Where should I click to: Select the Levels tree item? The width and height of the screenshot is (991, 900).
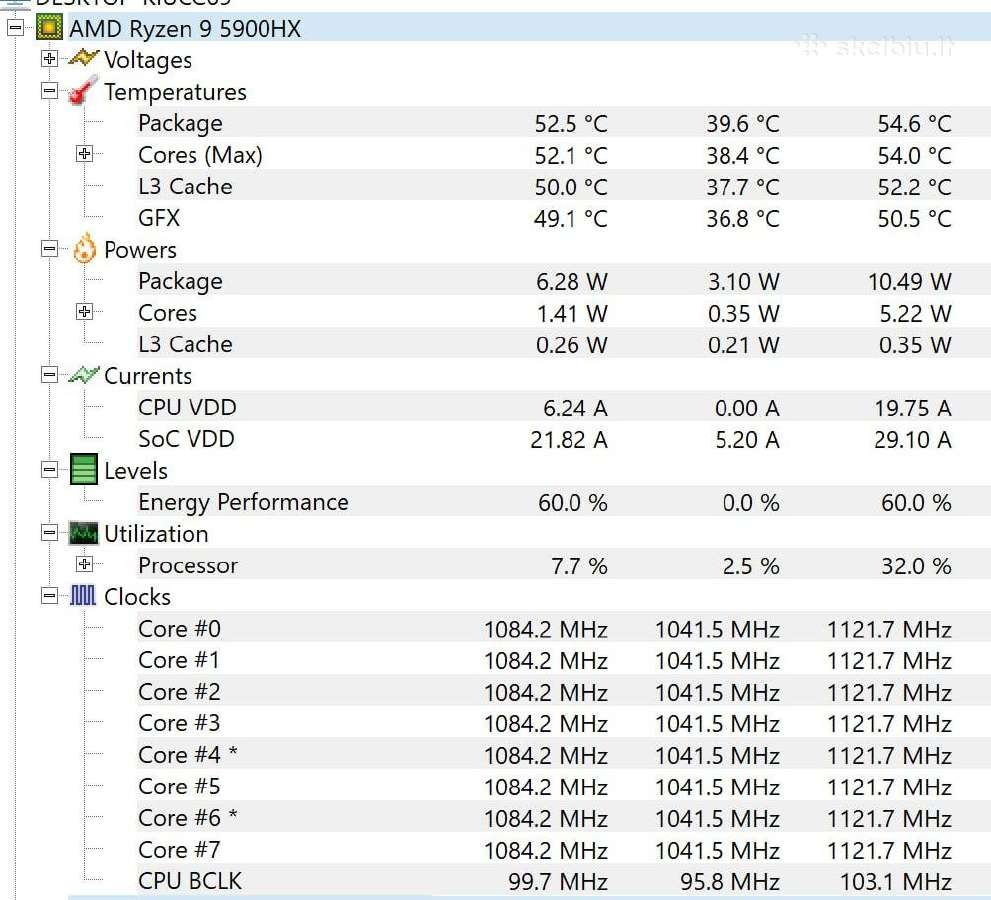tap(136, 471)
